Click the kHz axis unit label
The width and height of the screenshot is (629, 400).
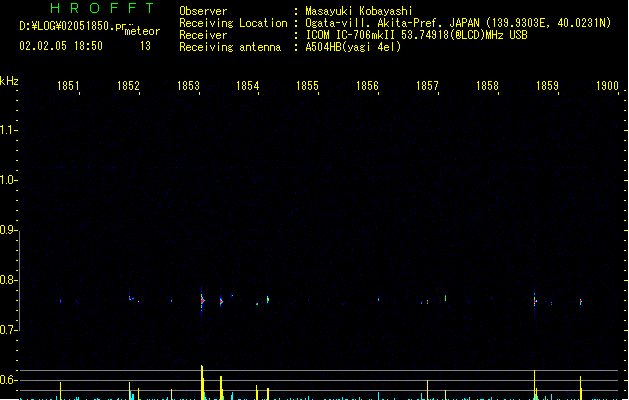point(9,81)
